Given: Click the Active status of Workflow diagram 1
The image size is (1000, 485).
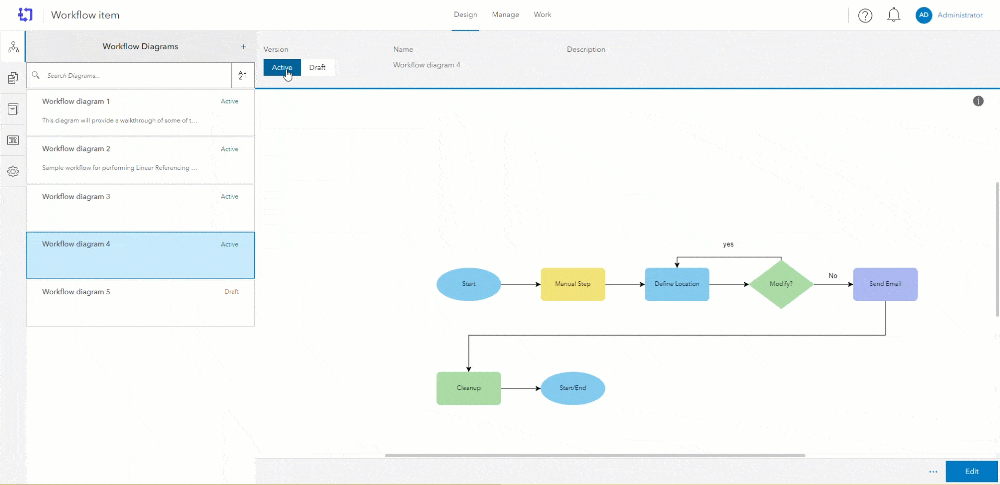Looking at the screenshot, I should pyautogui.click(x=230, y=101).
